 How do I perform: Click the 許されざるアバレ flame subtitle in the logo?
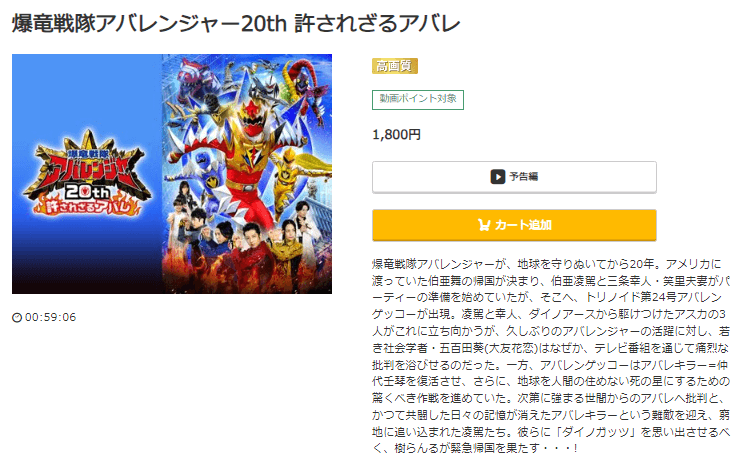tap(87, 205)
